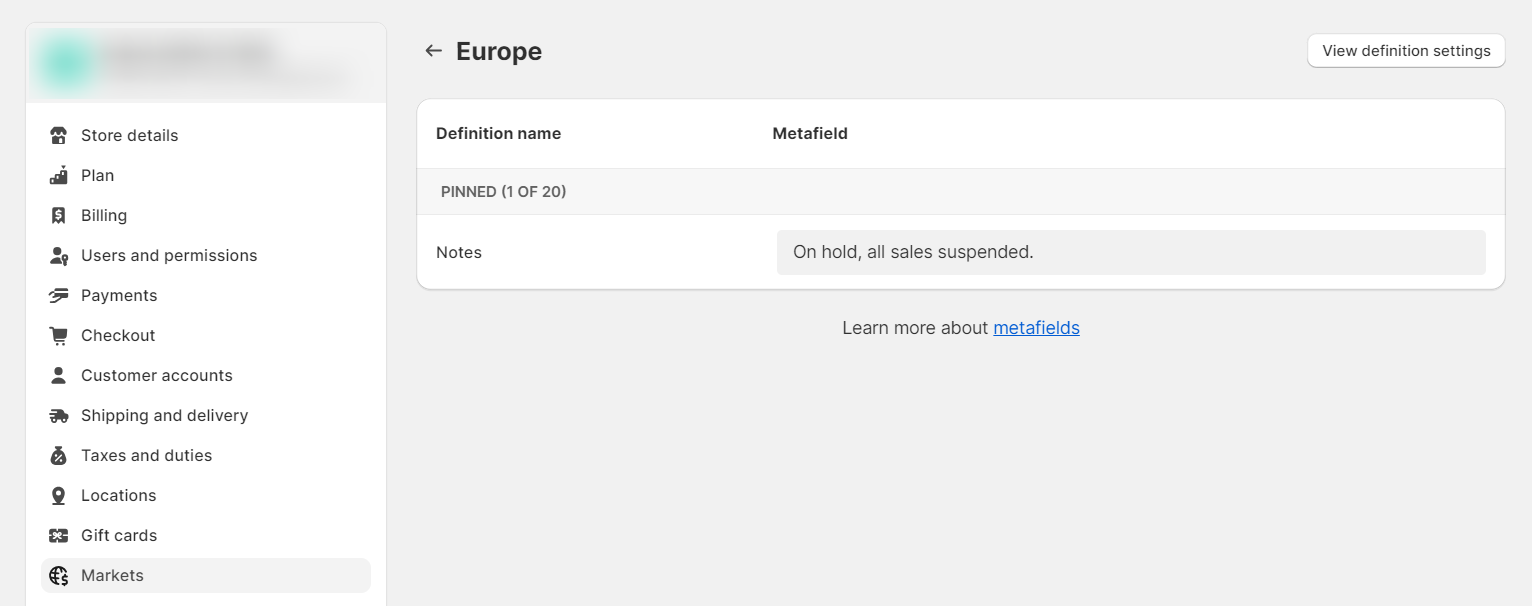
Task: Open the View definition settings button
Action: click(1406, 50)
